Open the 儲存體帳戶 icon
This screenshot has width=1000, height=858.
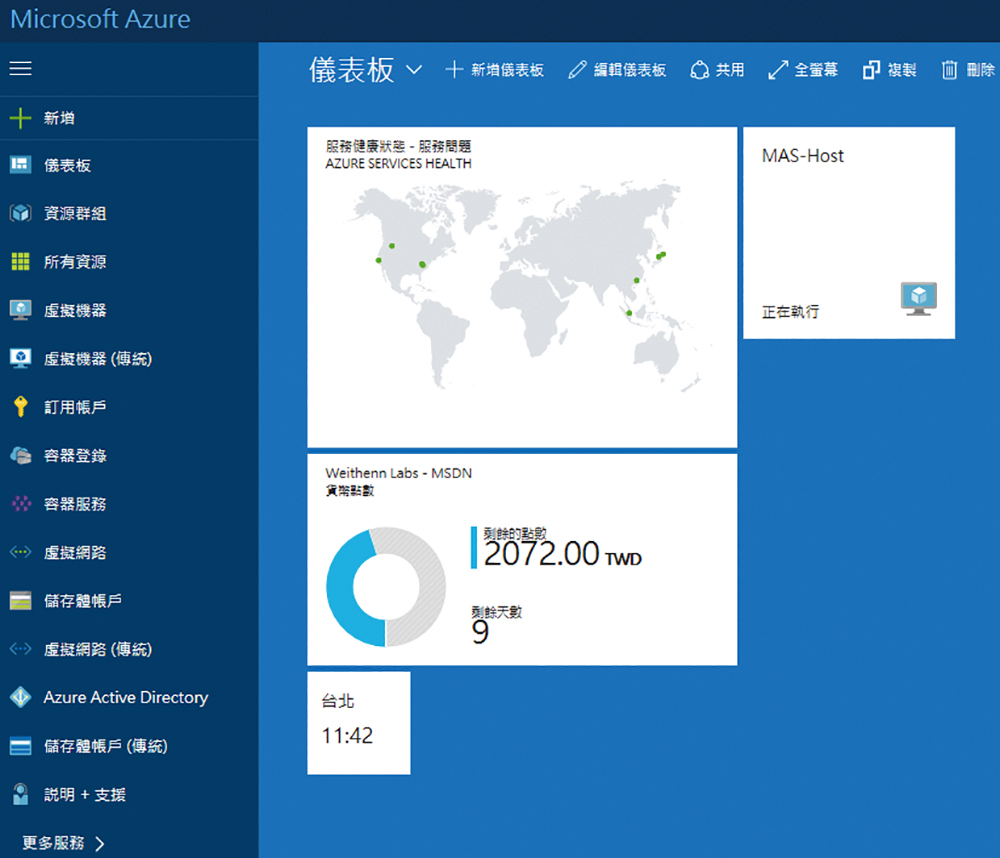coord(20,601)
